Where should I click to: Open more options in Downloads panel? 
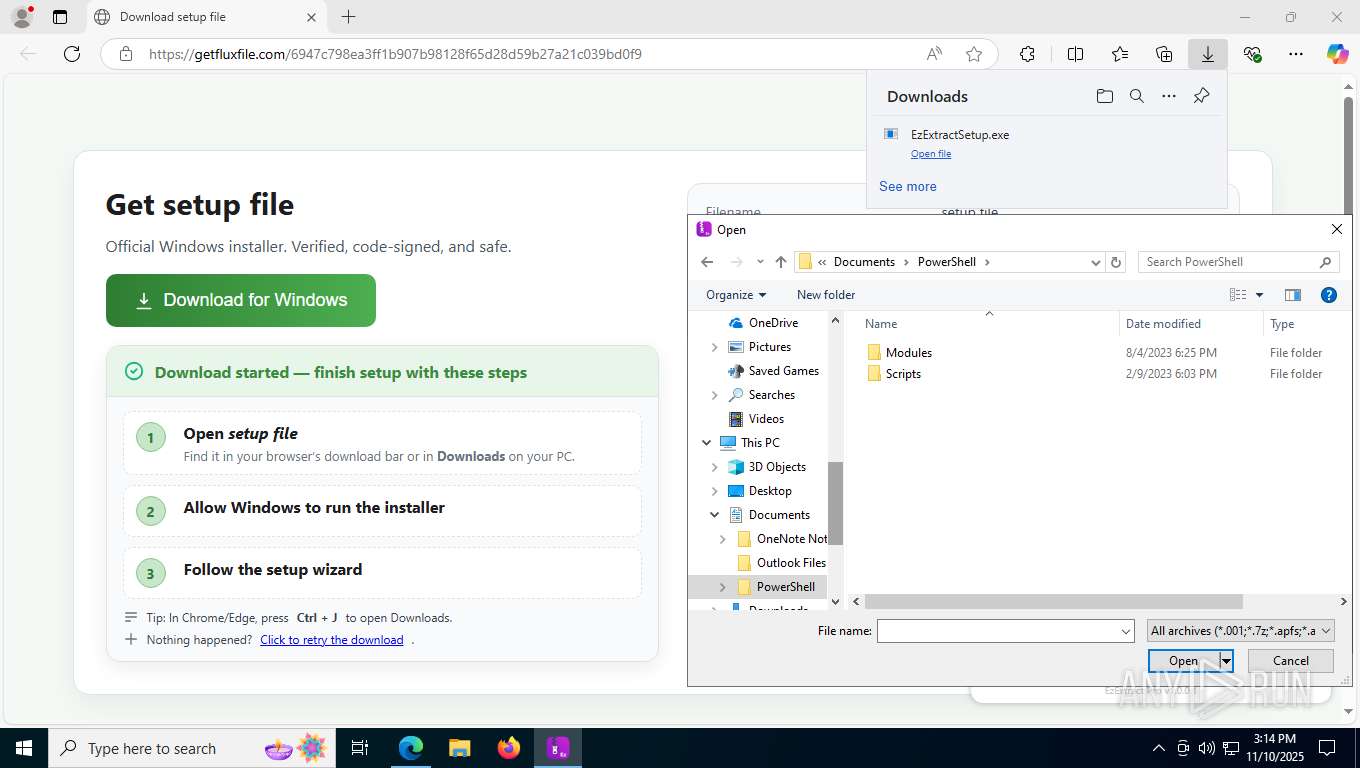click(x=1169, y=96)
